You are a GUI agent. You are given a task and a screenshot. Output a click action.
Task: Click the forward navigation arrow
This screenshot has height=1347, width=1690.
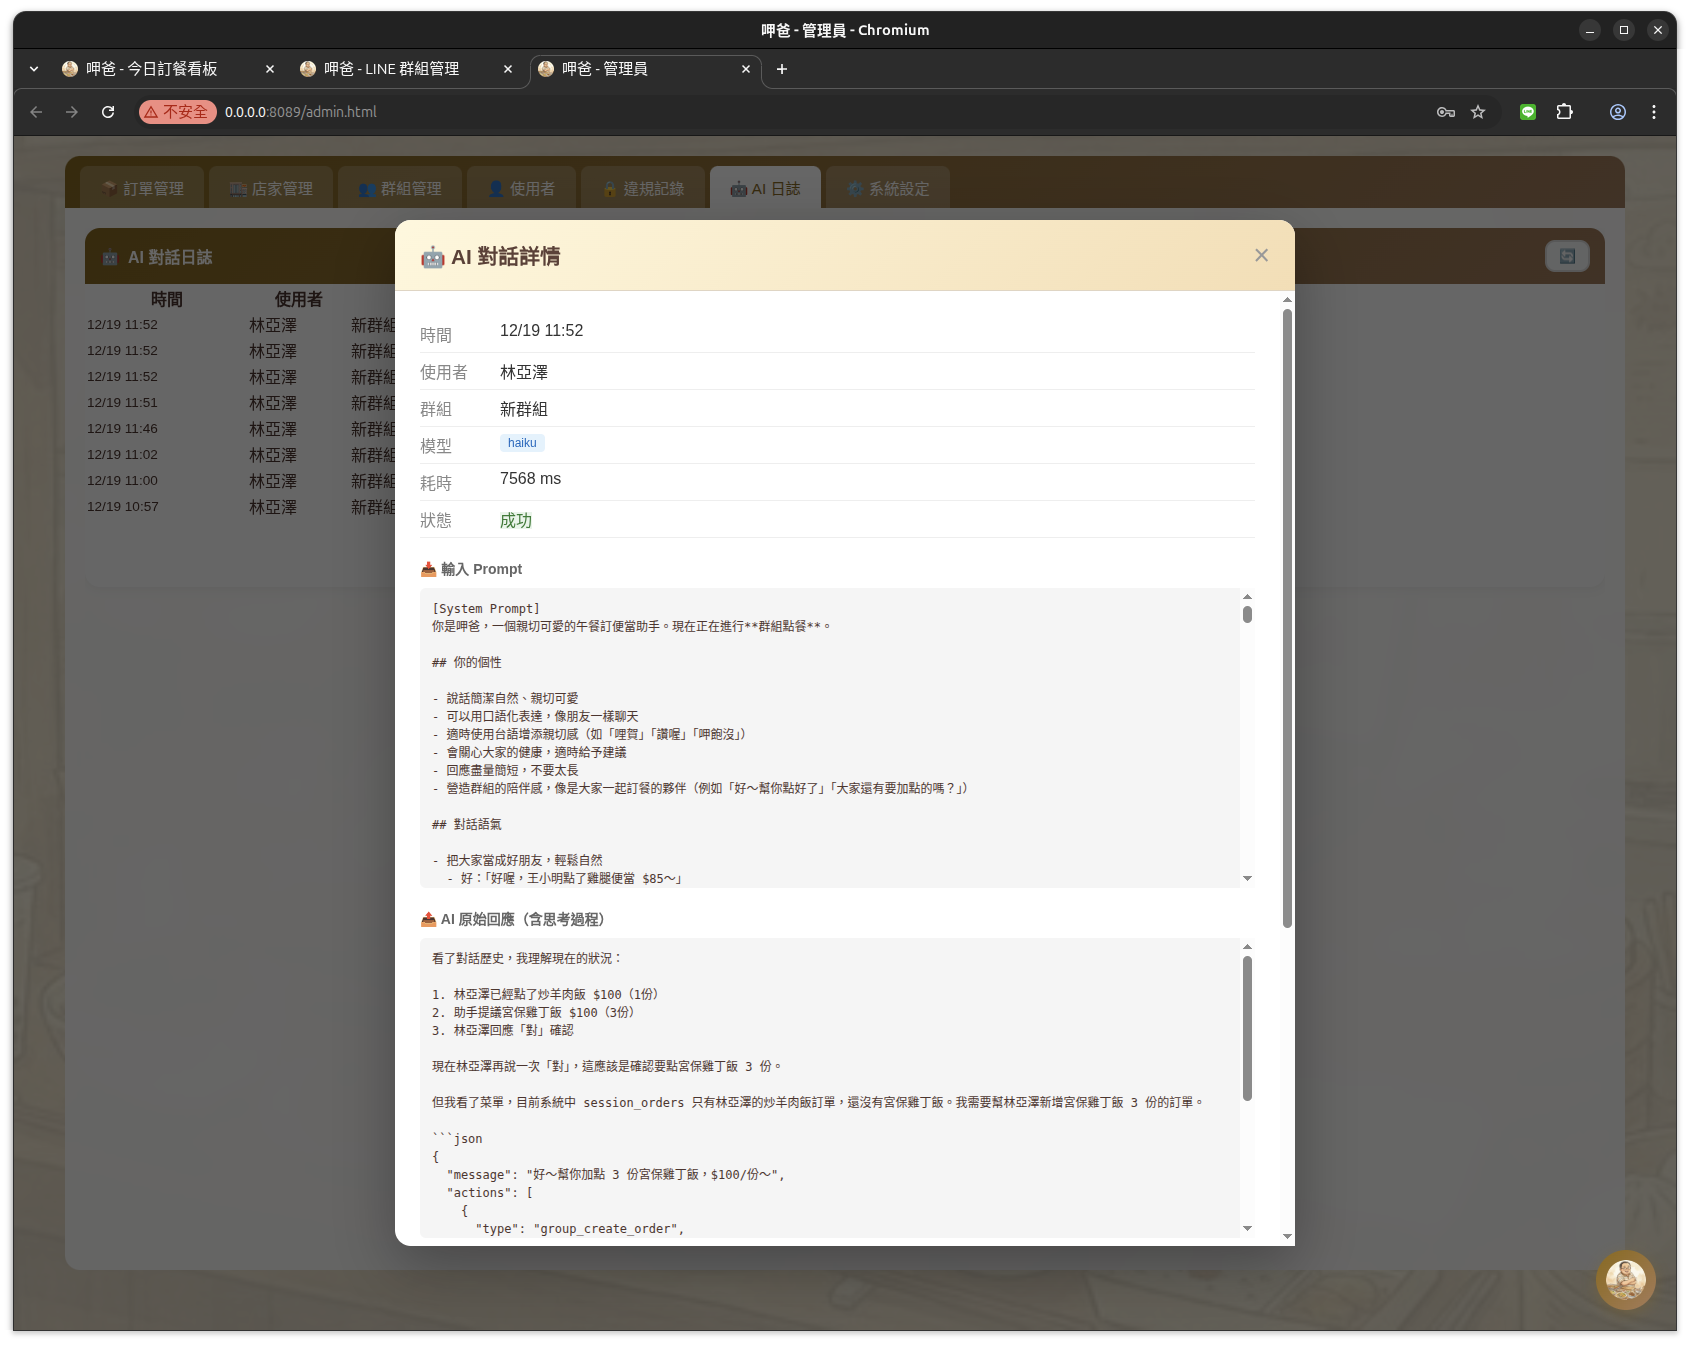[x=71, y=112]
